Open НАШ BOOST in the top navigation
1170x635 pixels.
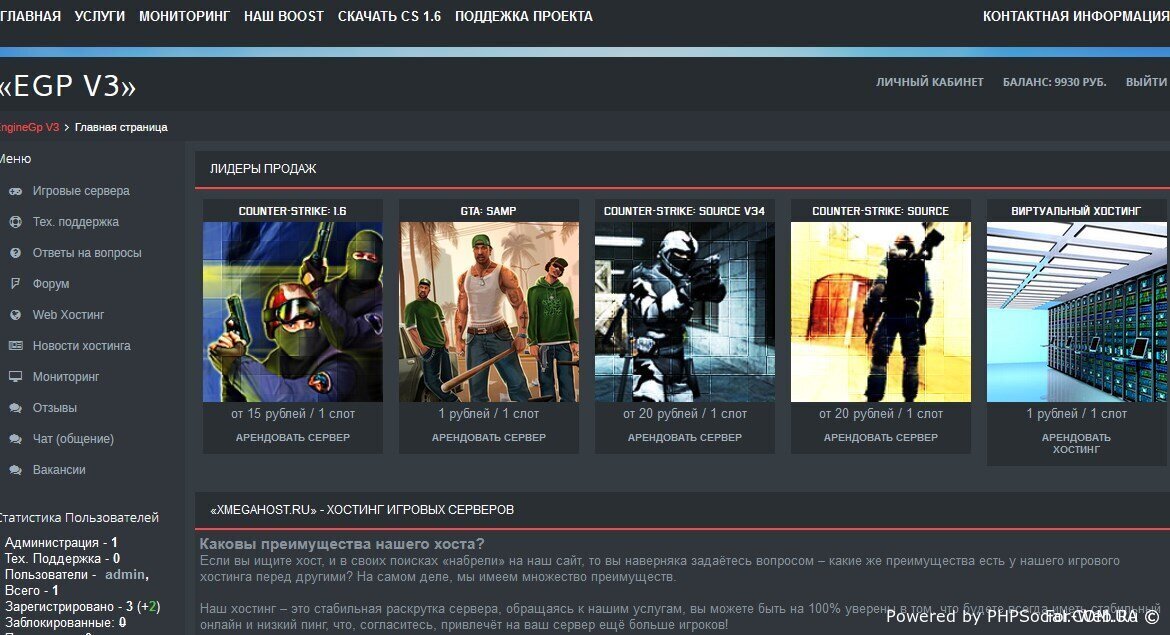click(x=284, y=16)
